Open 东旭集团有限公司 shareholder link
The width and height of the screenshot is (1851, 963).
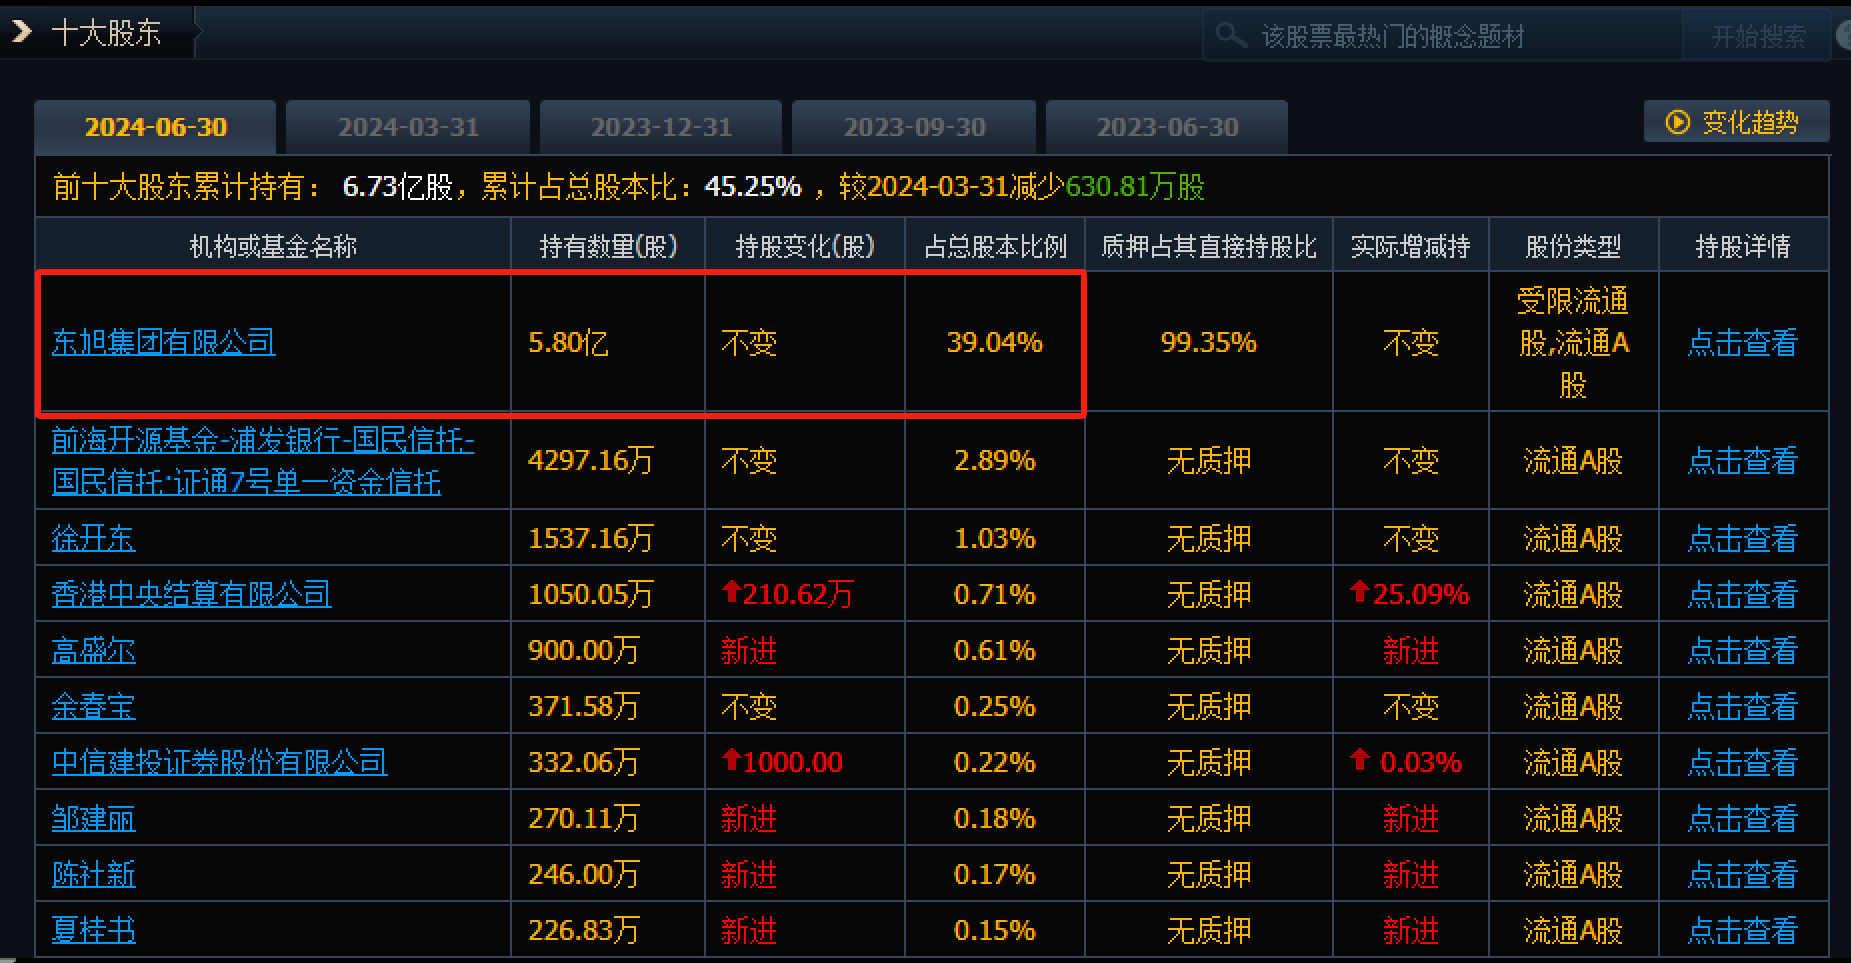(x=163, y=342)
